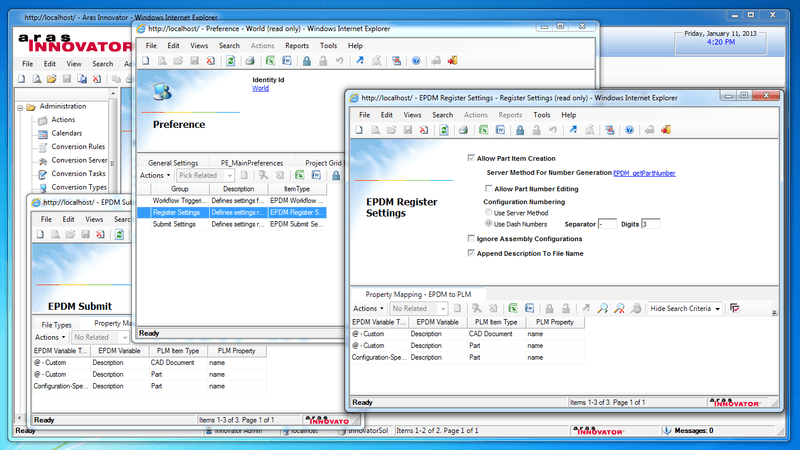Open File menu in Register Settings window
The image size is (800, 450).
click(x=364, y=115)
